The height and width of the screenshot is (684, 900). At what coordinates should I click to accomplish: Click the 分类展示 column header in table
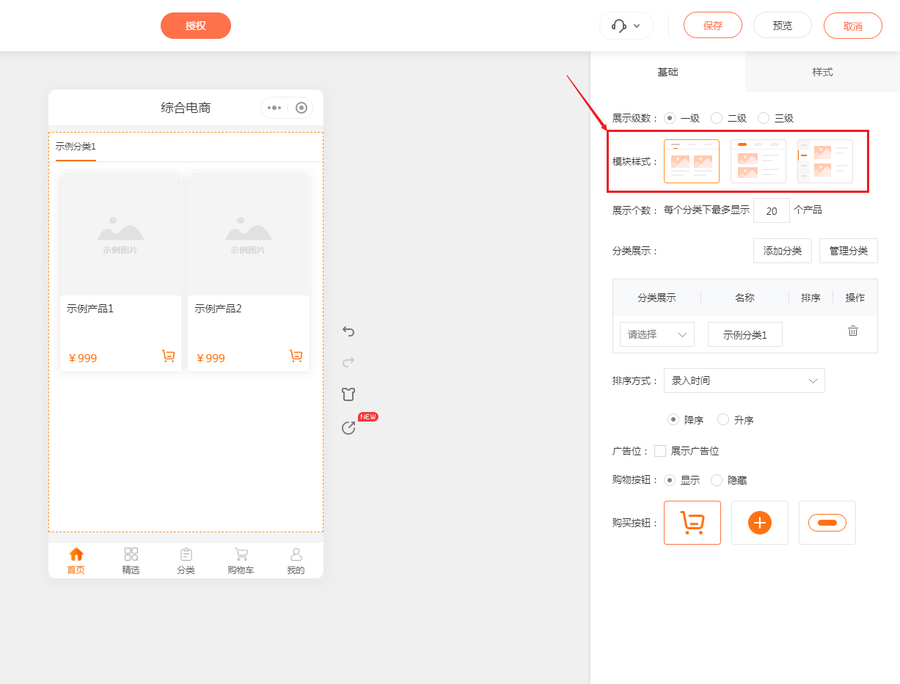(x=657, y=297)
